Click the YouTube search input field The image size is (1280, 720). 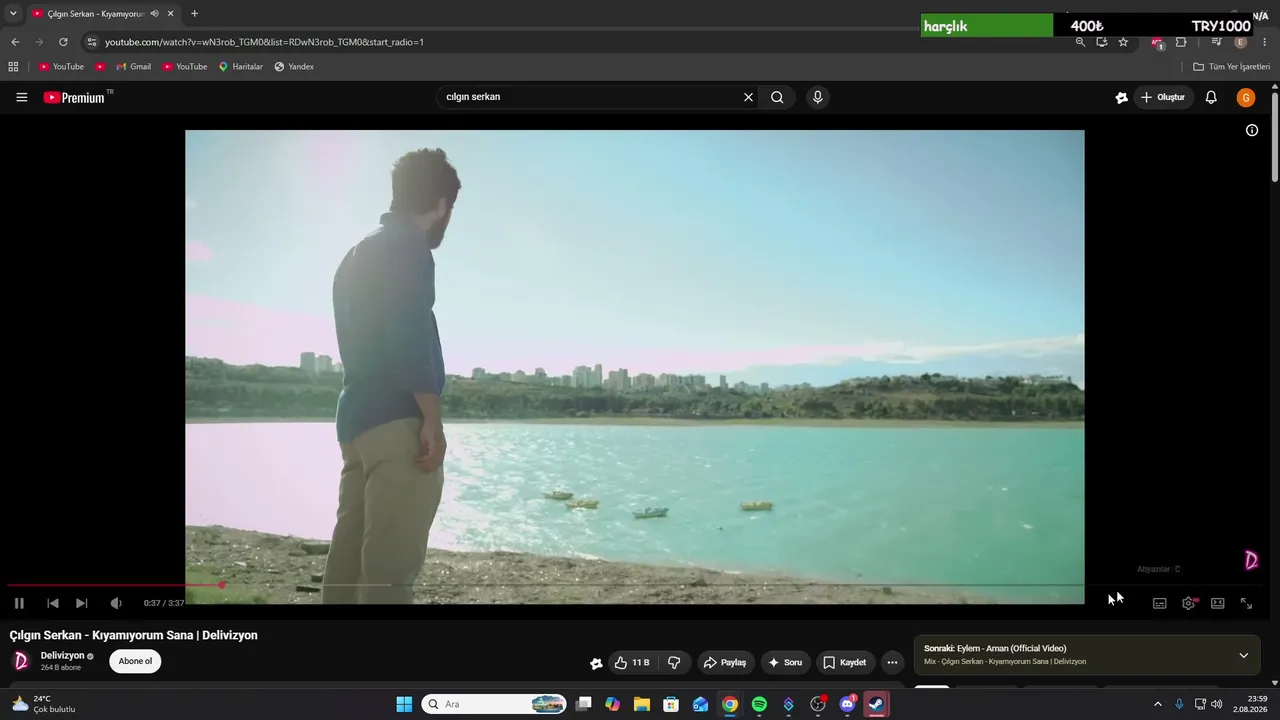click(590, 97)
